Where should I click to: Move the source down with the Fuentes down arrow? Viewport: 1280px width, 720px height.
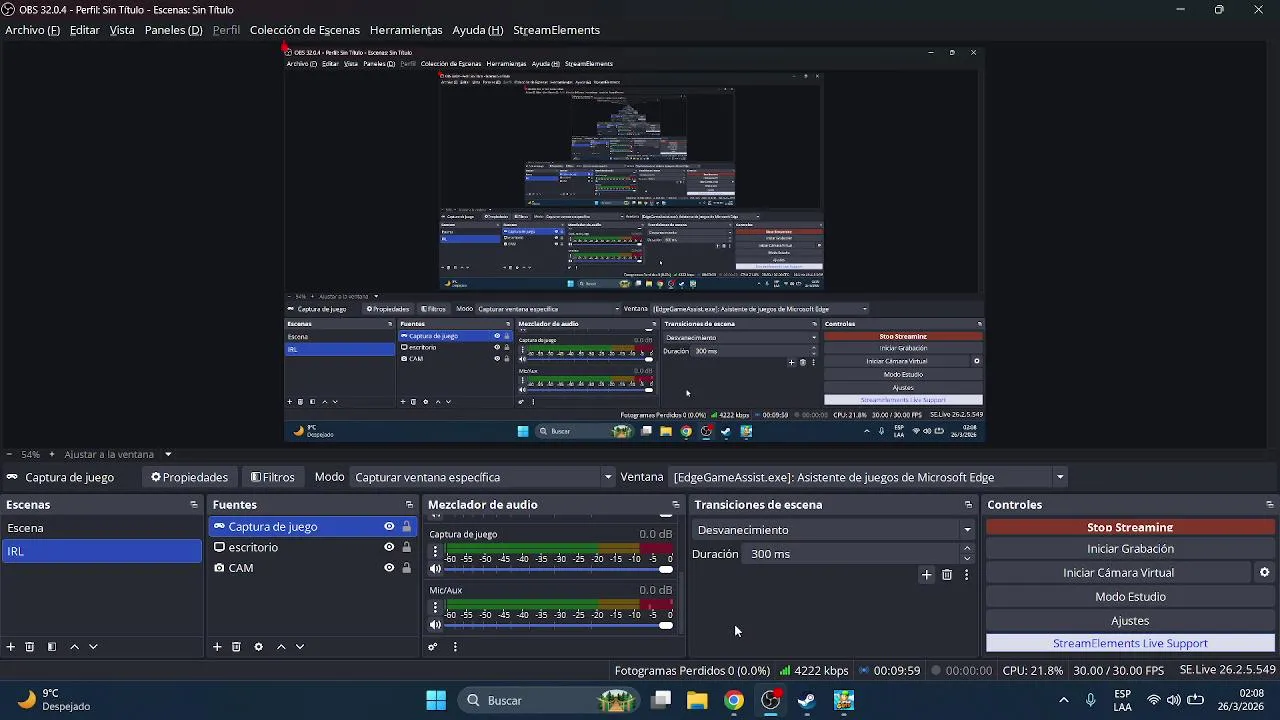299,647
